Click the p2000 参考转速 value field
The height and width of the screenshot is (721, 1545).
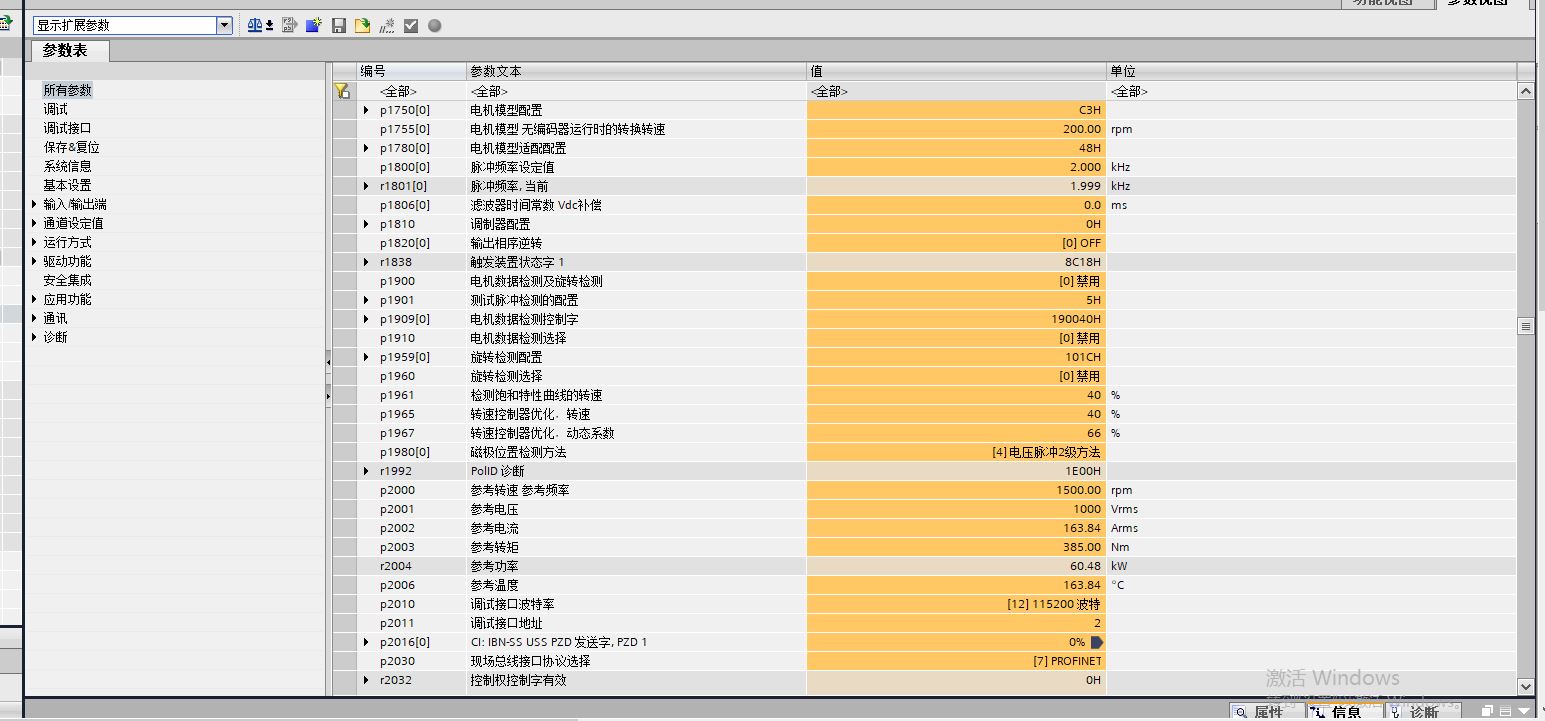click(x=955, y=490)
